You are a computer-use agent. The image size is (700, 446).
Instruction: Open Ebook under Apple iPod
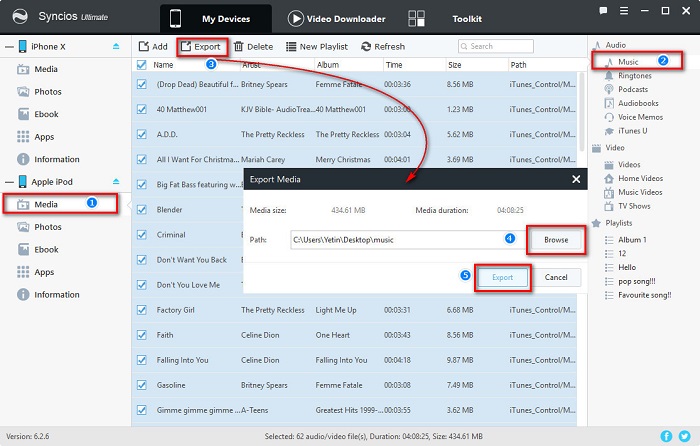point(46,250)
